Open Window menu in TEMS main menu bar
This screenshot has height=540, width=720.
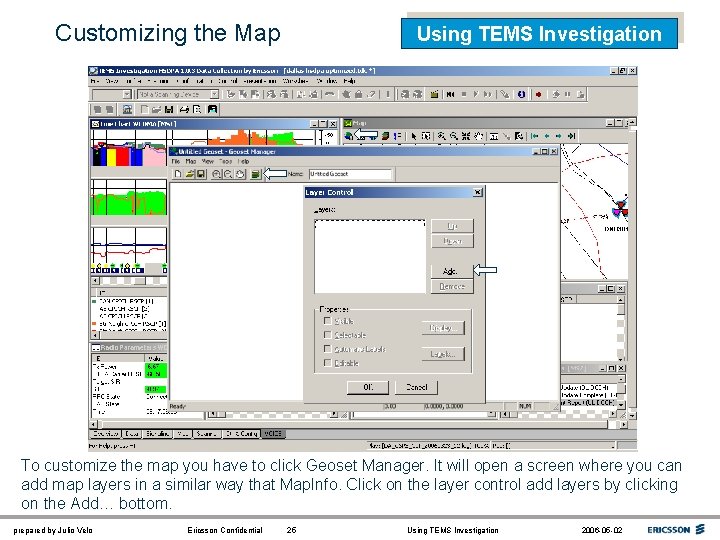click(326, 81)
